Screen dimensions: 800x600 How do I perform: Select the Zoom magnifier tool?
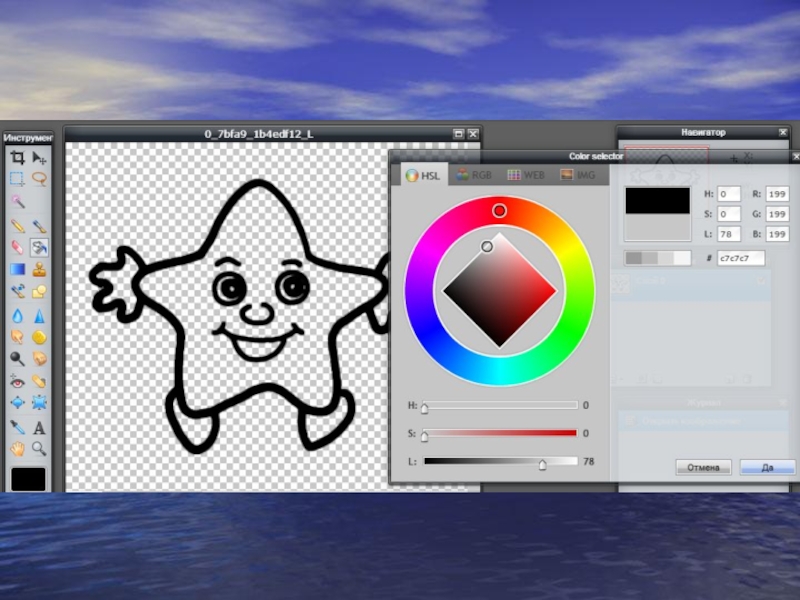tap(39, 448)
